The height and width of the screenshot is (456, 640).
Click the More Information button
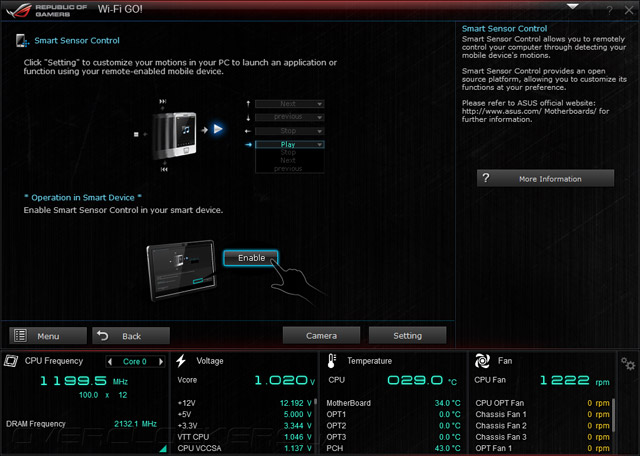(x=545, y=178)
